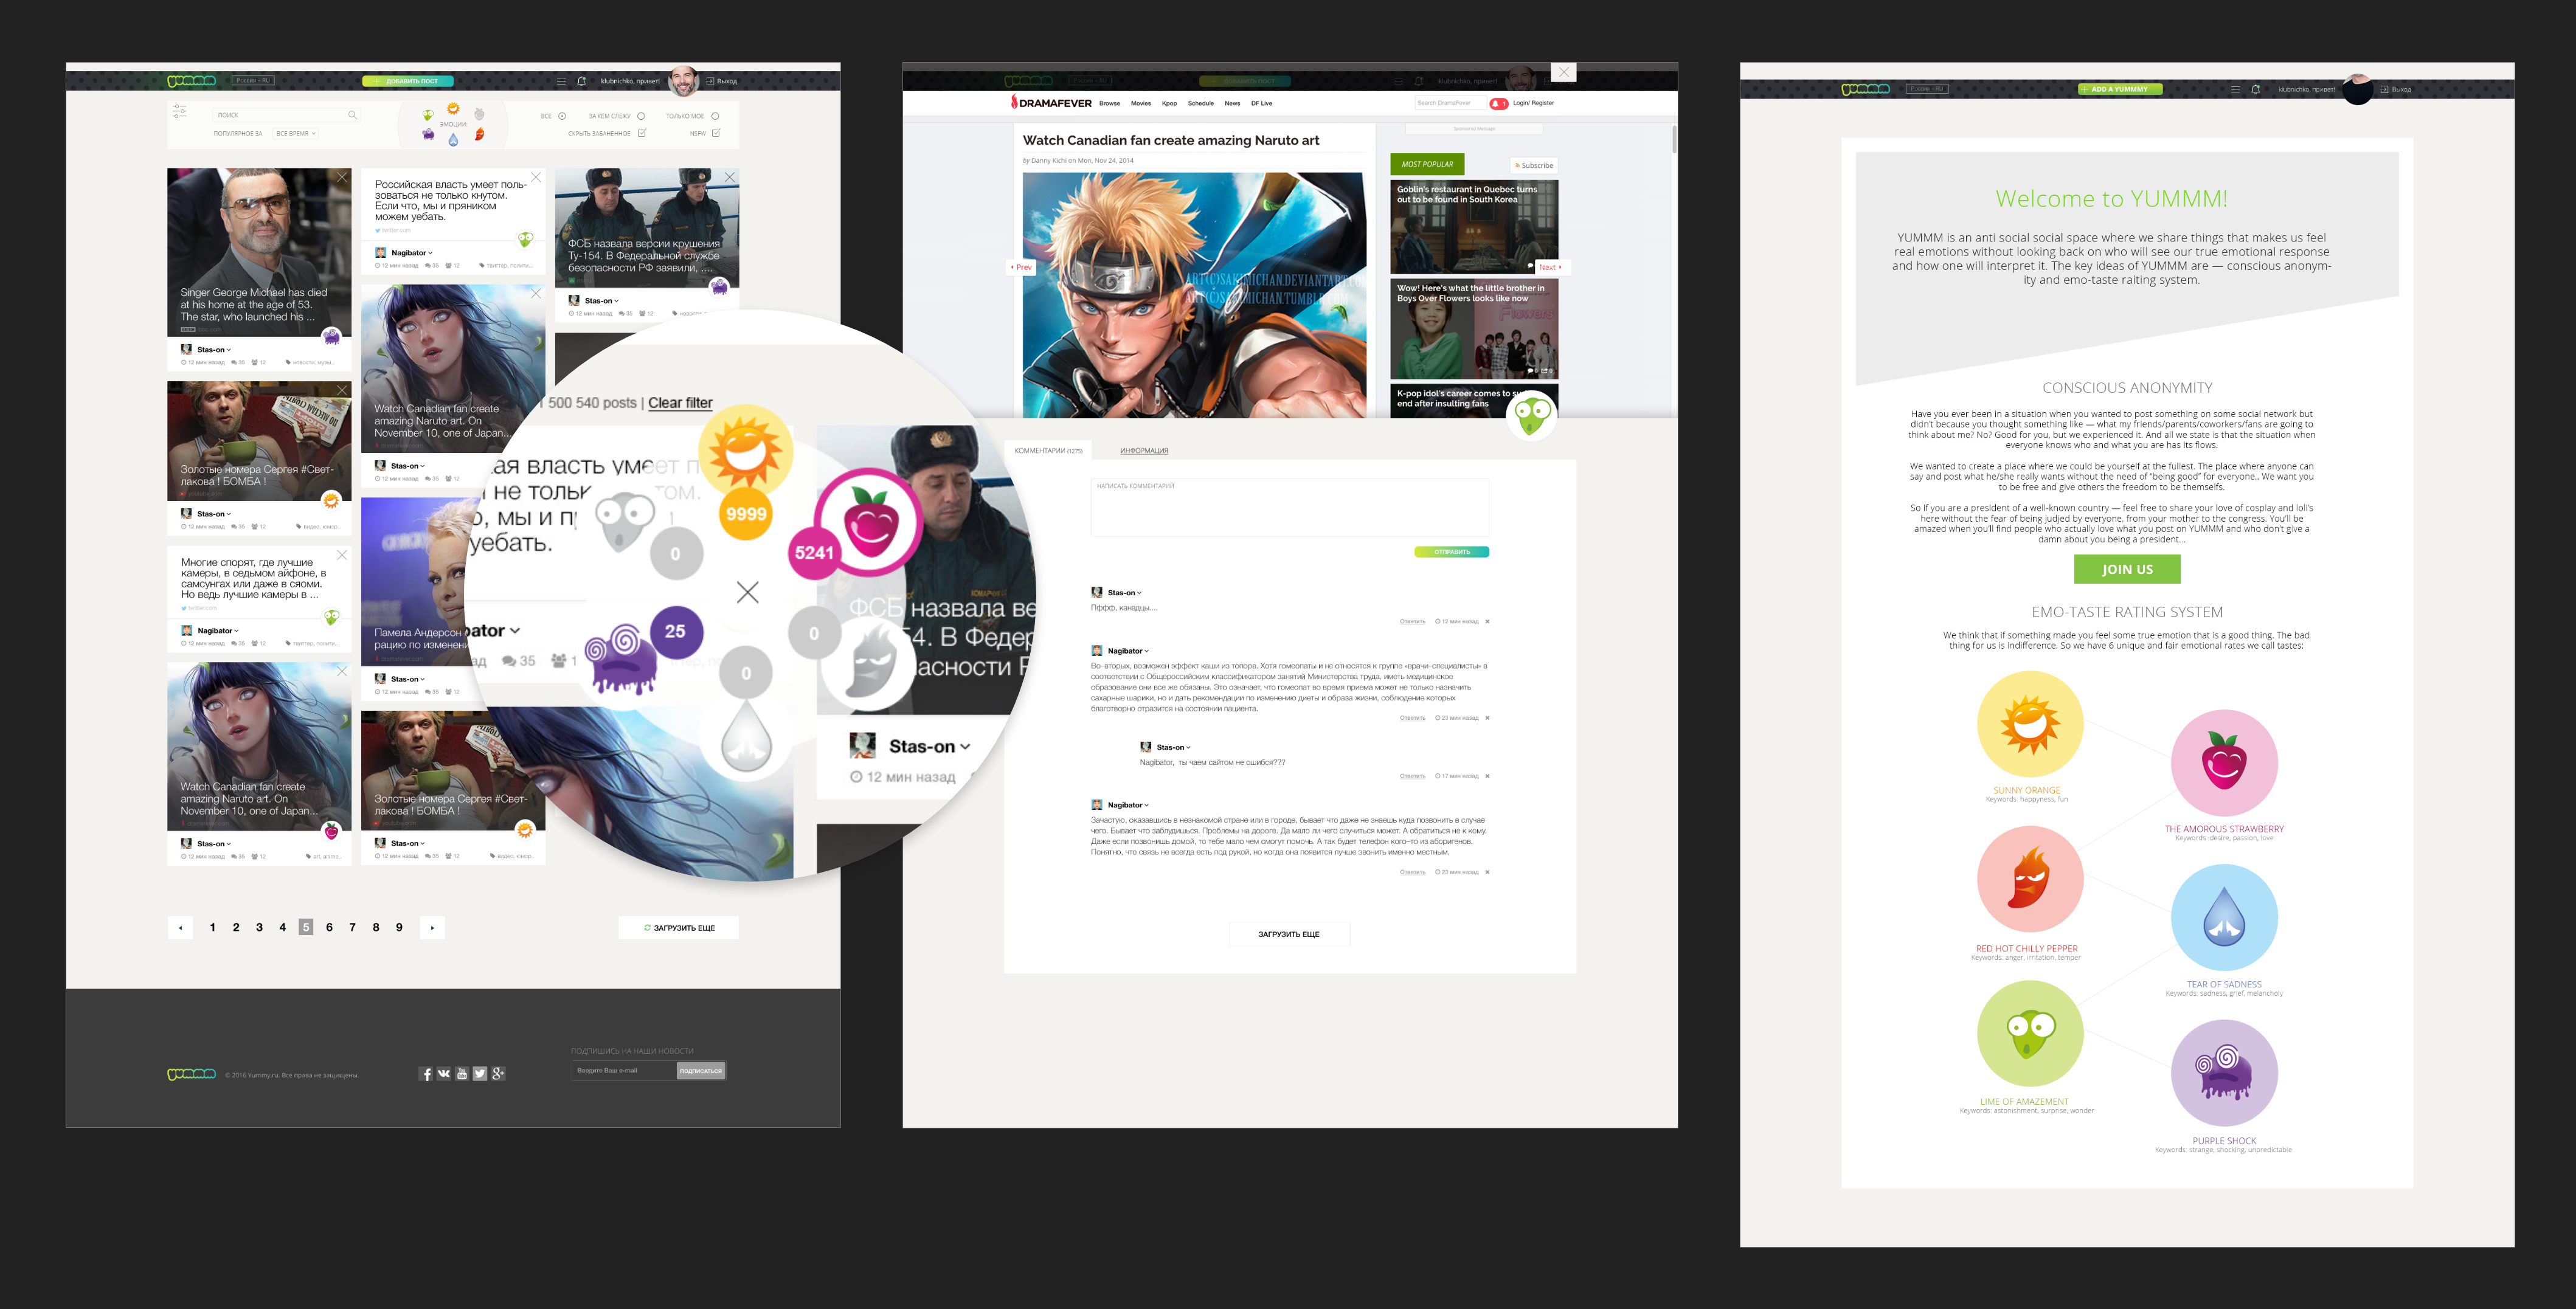Click ADD A YUMMMY button on welcome screen
Screen dimensions: 2576x1309
(2120, 89)
